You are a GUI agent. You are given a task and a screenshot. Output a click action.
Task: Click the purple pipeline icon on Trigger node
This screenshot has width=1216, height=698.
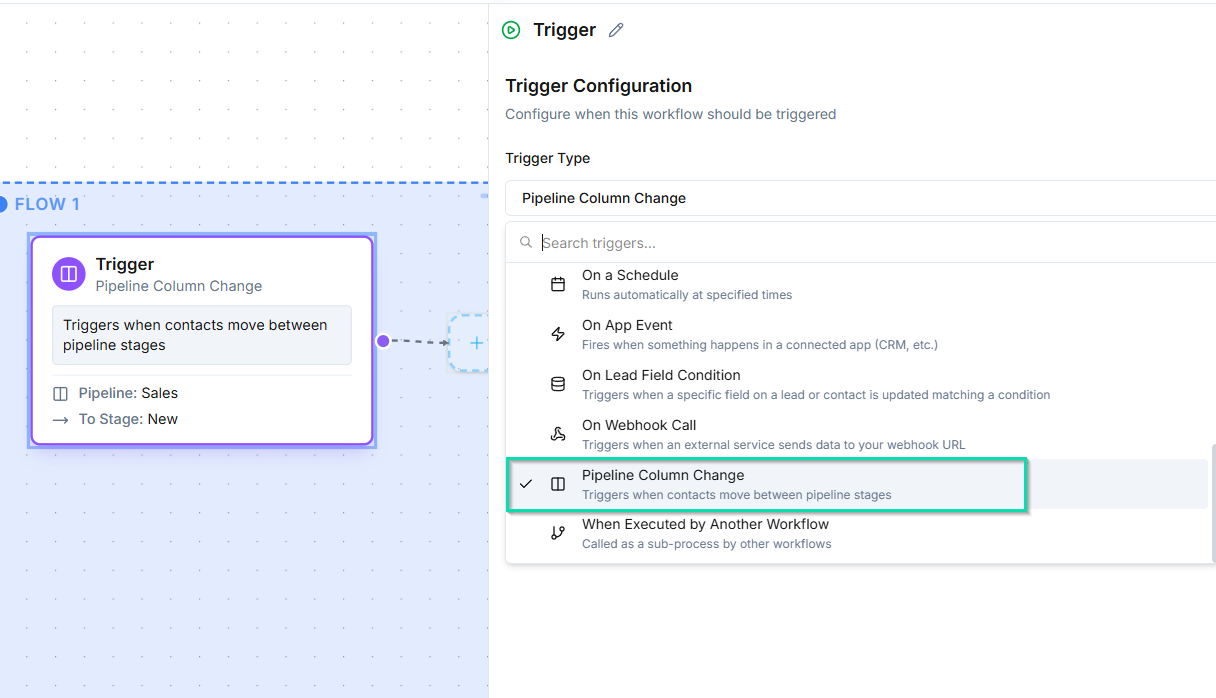(69, 273)
